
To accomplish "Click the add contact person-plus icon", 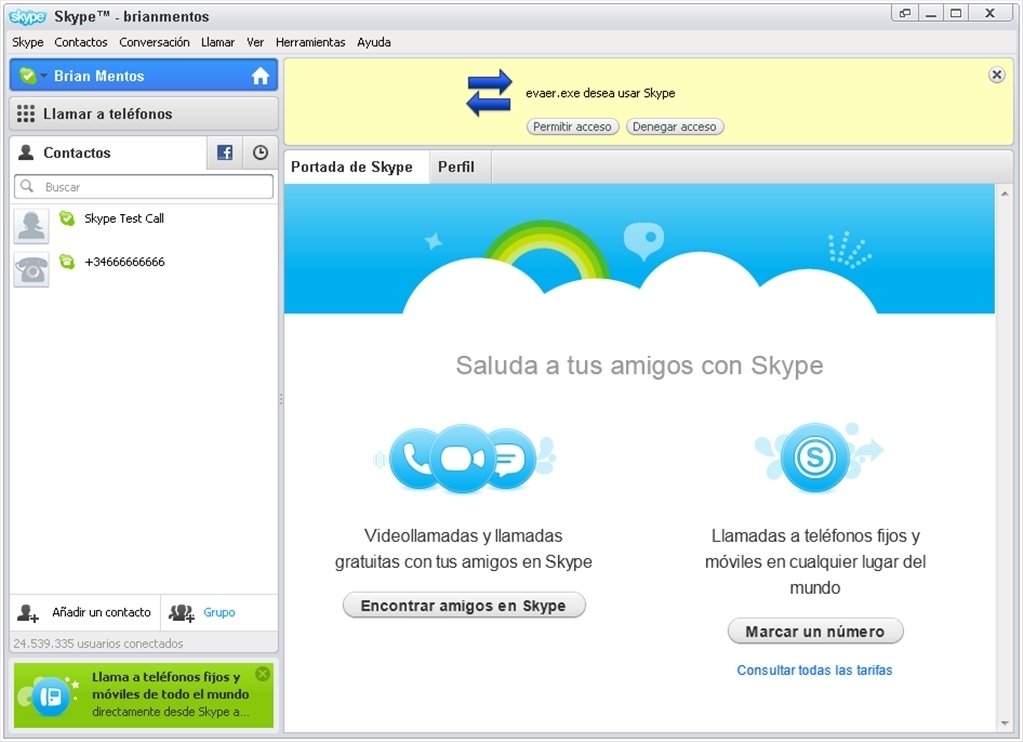I will click(x=28, y=613).
